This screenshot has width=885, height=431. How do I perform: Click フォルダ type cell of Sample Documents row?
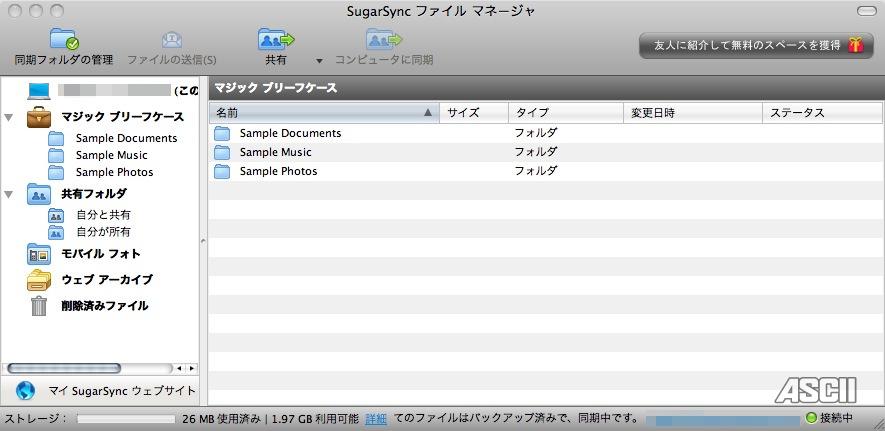click(536, 133)
